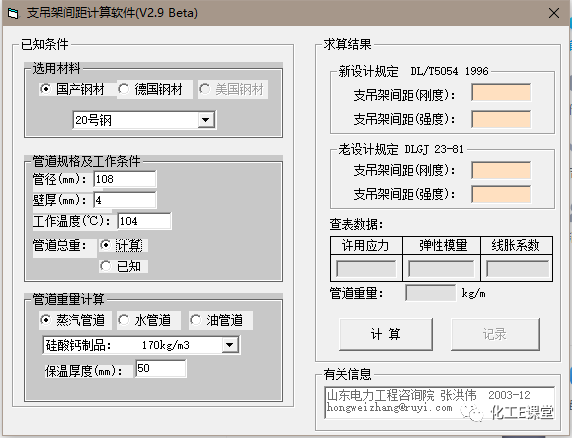Click the 线胀系数 value box
The width and height of the screenshot is (572, 438).
[517, 269]
